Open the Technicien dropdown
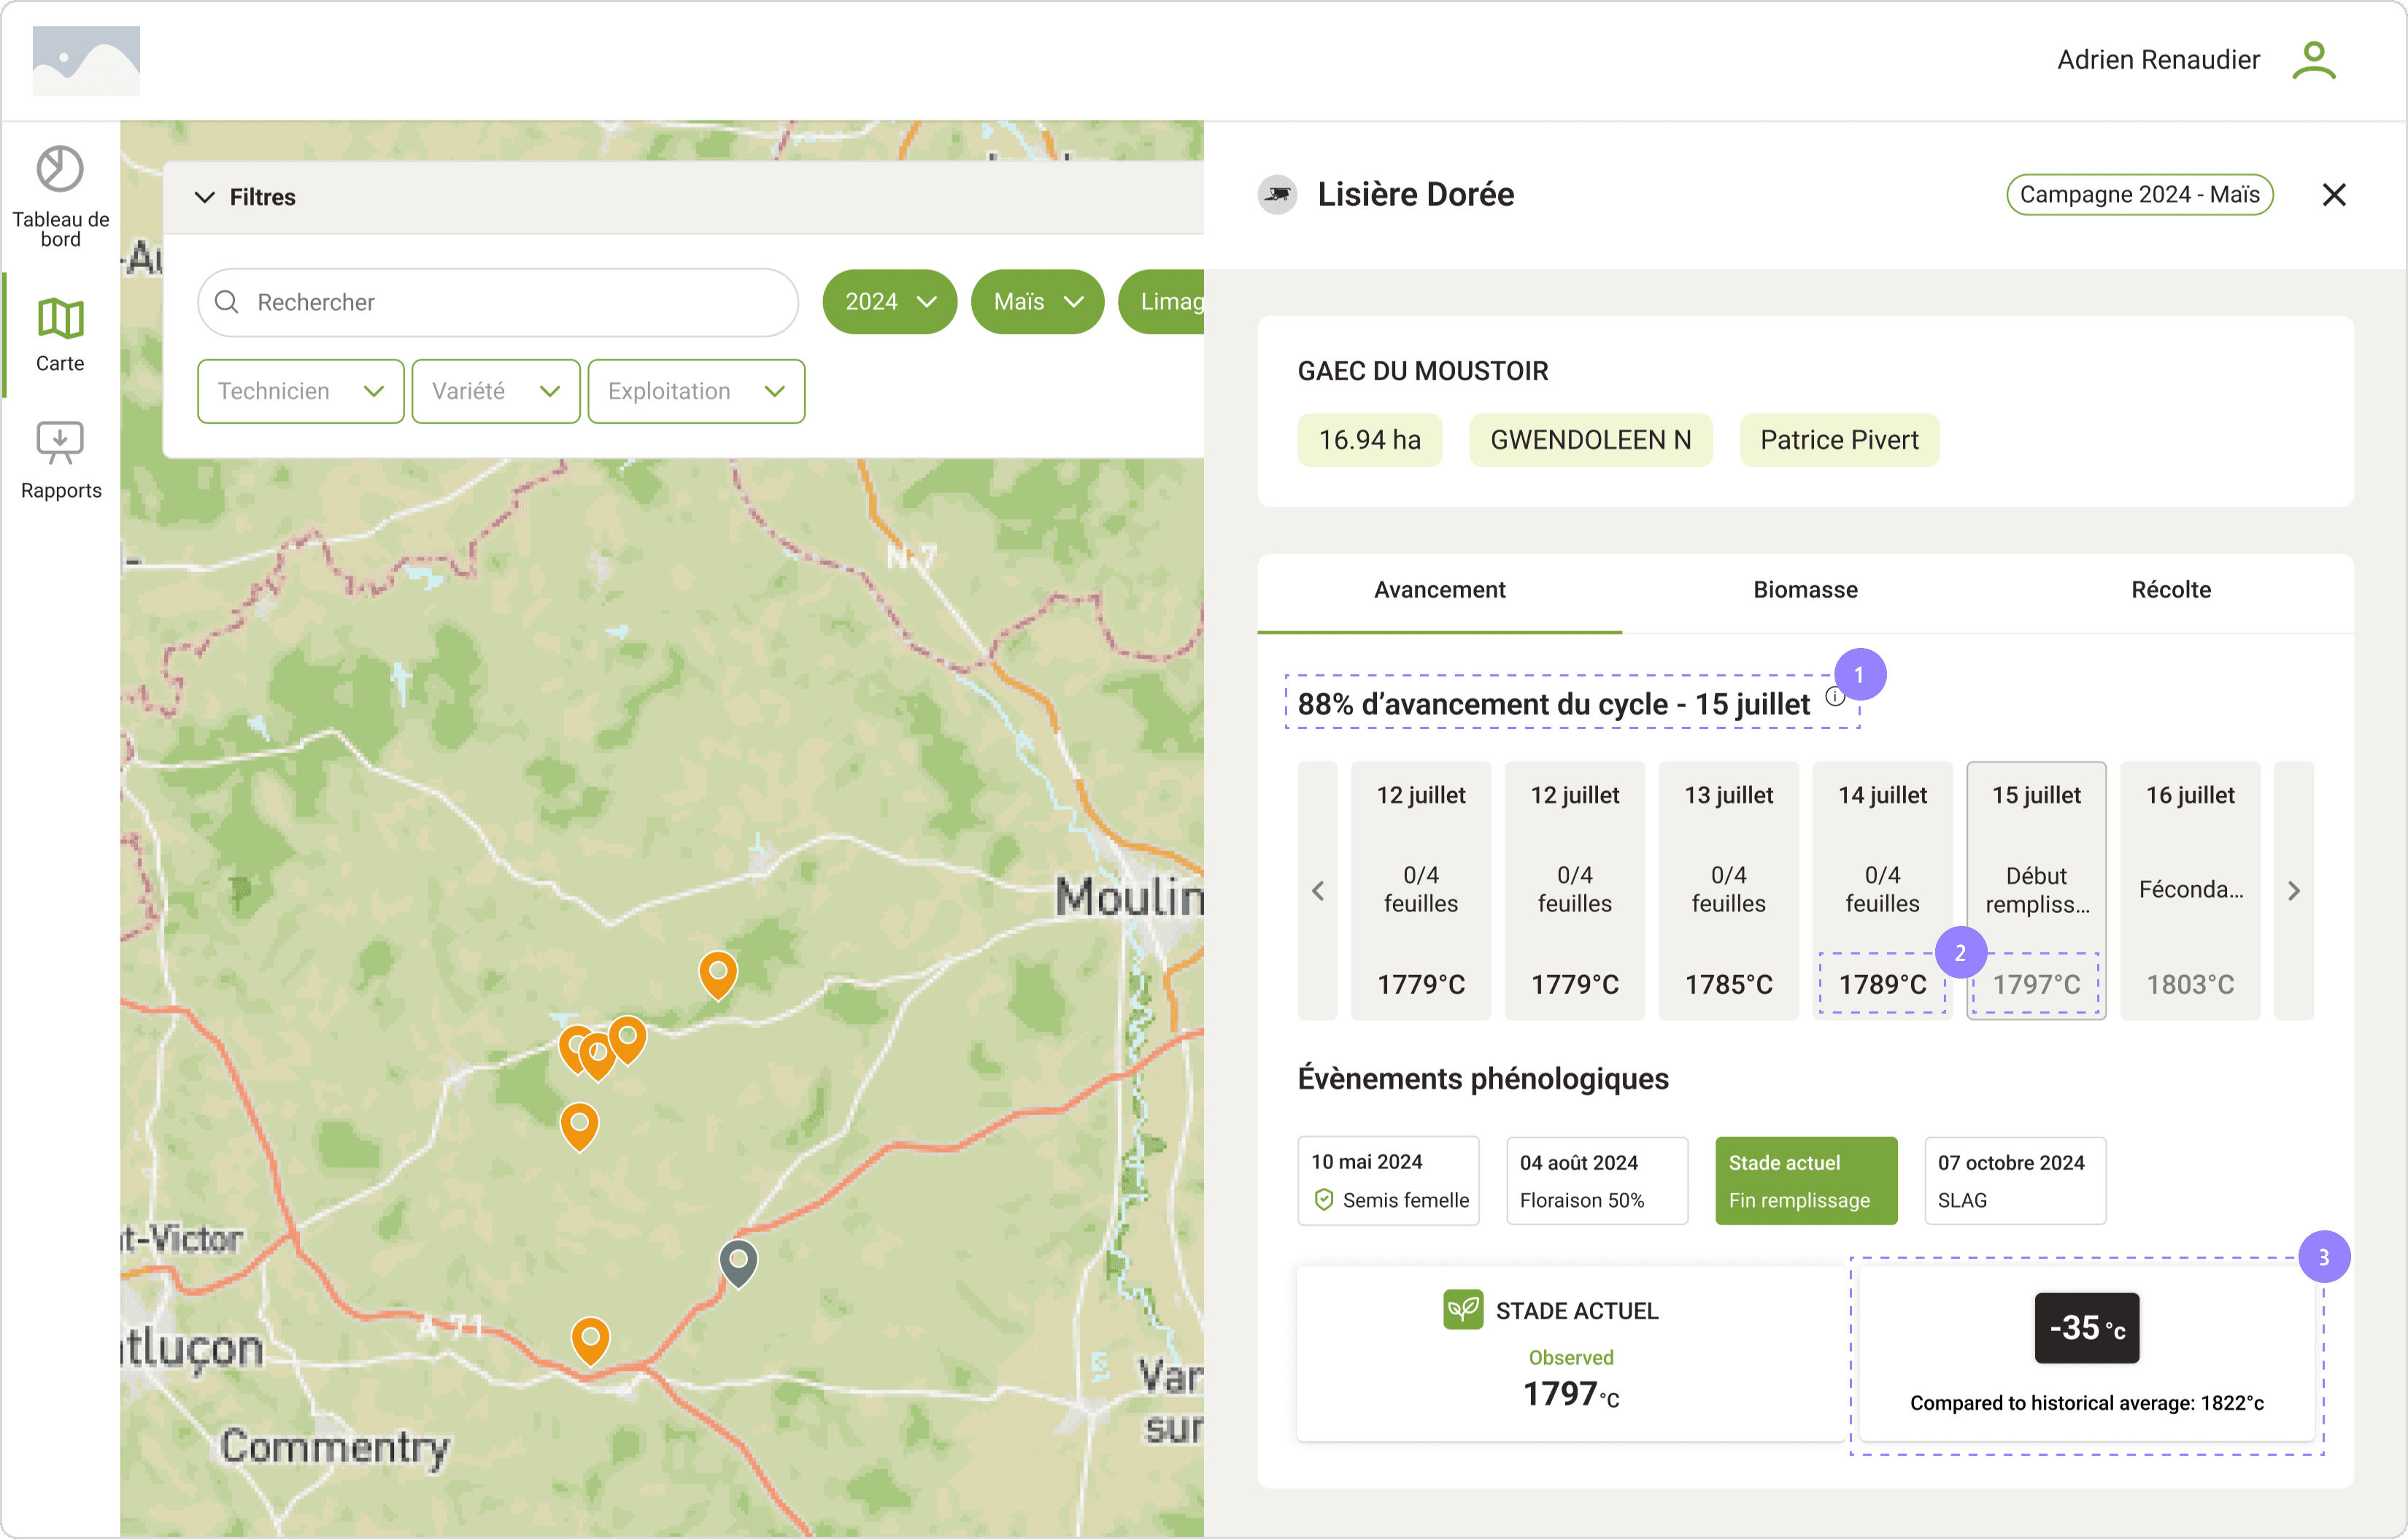 click(x=300, y=391)
